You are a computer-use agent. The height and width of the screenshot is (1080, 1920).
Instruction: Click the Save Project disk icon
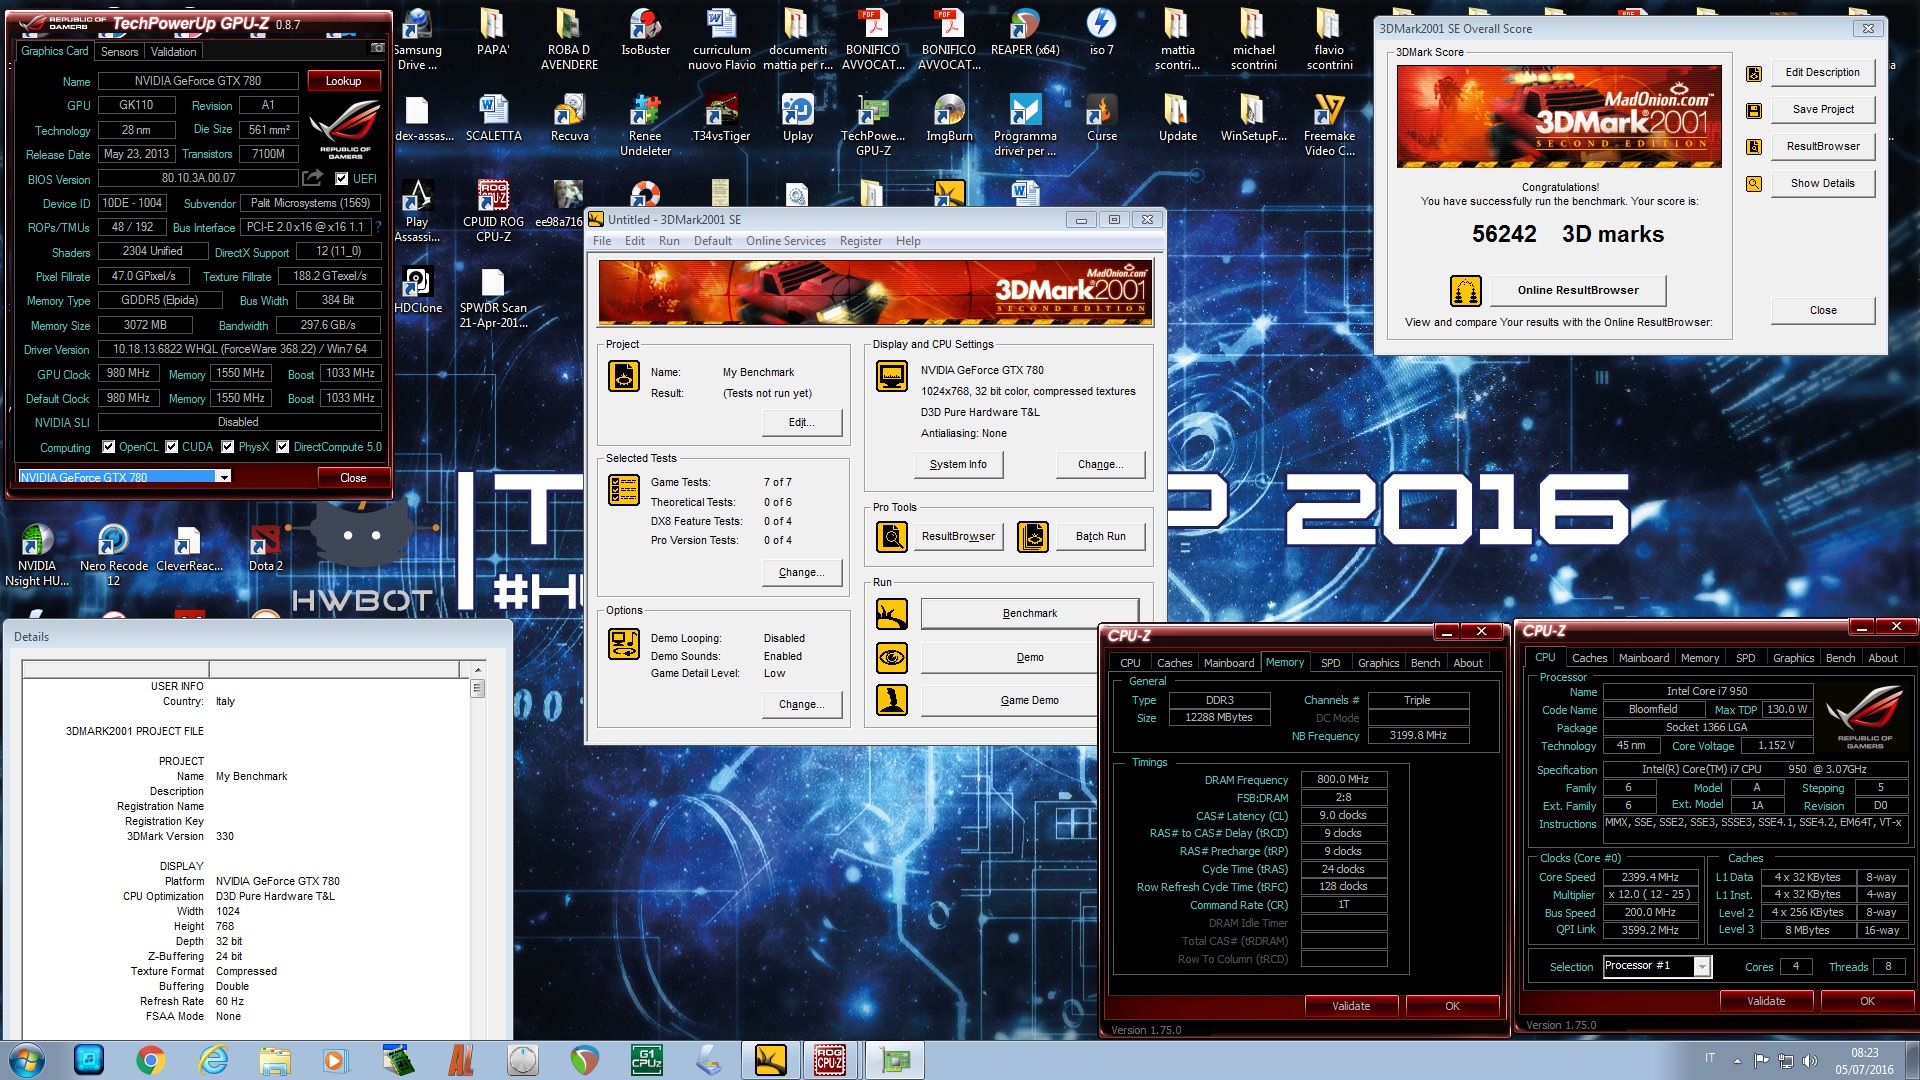[x=1753, y=110]
